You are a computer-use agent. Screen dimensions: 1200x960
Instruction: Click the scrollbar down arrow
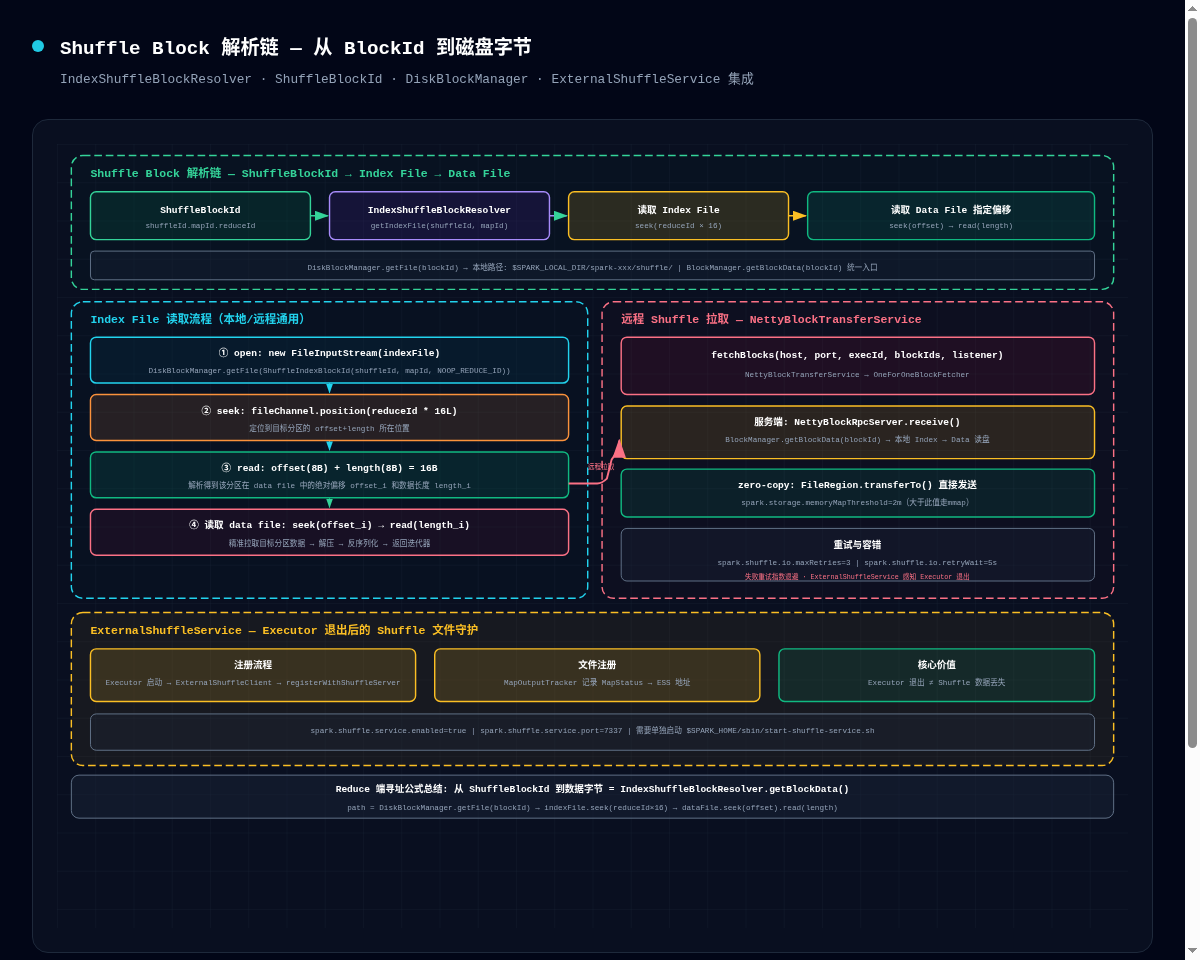[x=1192, y=950]
